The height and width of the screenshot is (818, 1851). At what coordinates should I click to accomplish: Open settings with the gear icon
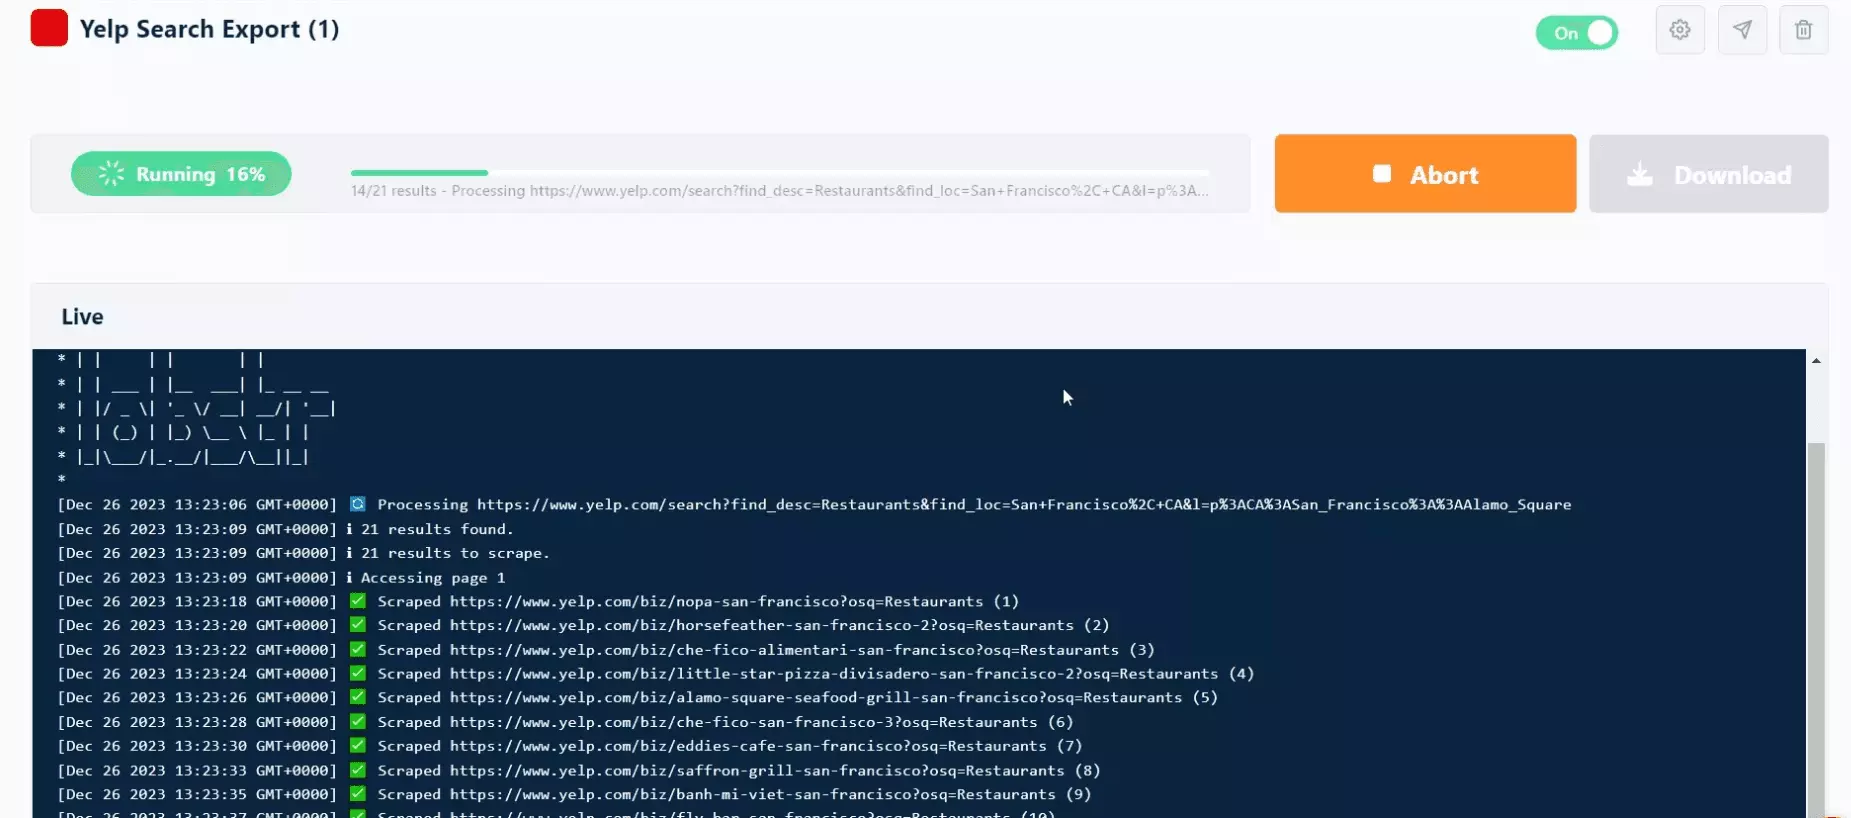coord(1680,30)
